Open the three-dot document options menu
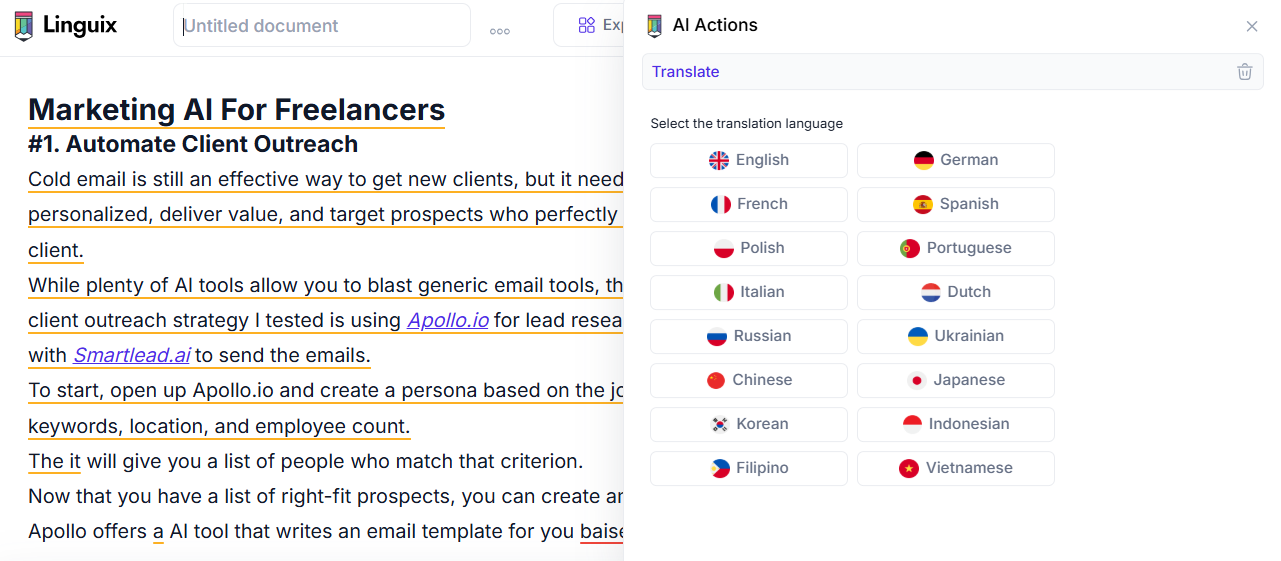Image resolution: width=1281 pixels, height=561 pixels. (x=499, y=31)
